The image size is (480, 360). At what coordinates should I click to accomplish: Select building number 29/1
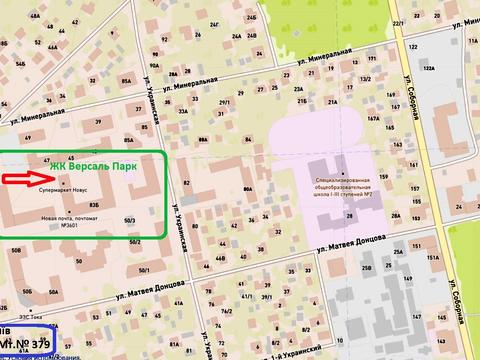pyautogui.click(x=224, y=103)
